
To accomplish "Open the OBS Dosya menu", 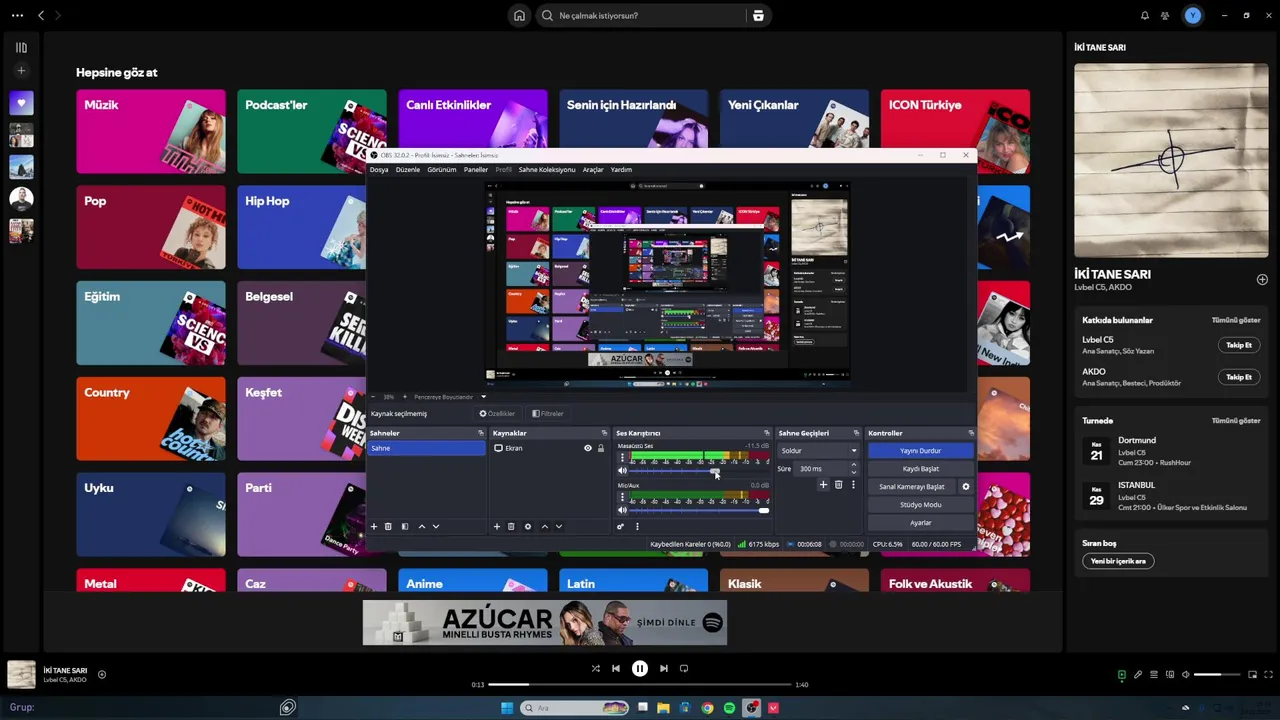I will tap(379, 170).
